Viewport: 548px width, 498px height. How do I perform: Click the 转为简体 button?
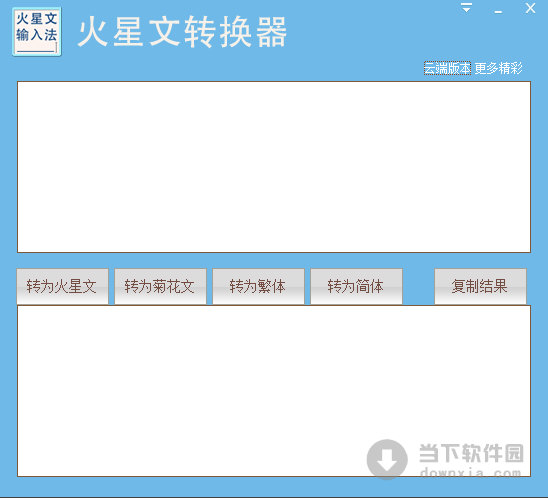(x=356, y=286)
